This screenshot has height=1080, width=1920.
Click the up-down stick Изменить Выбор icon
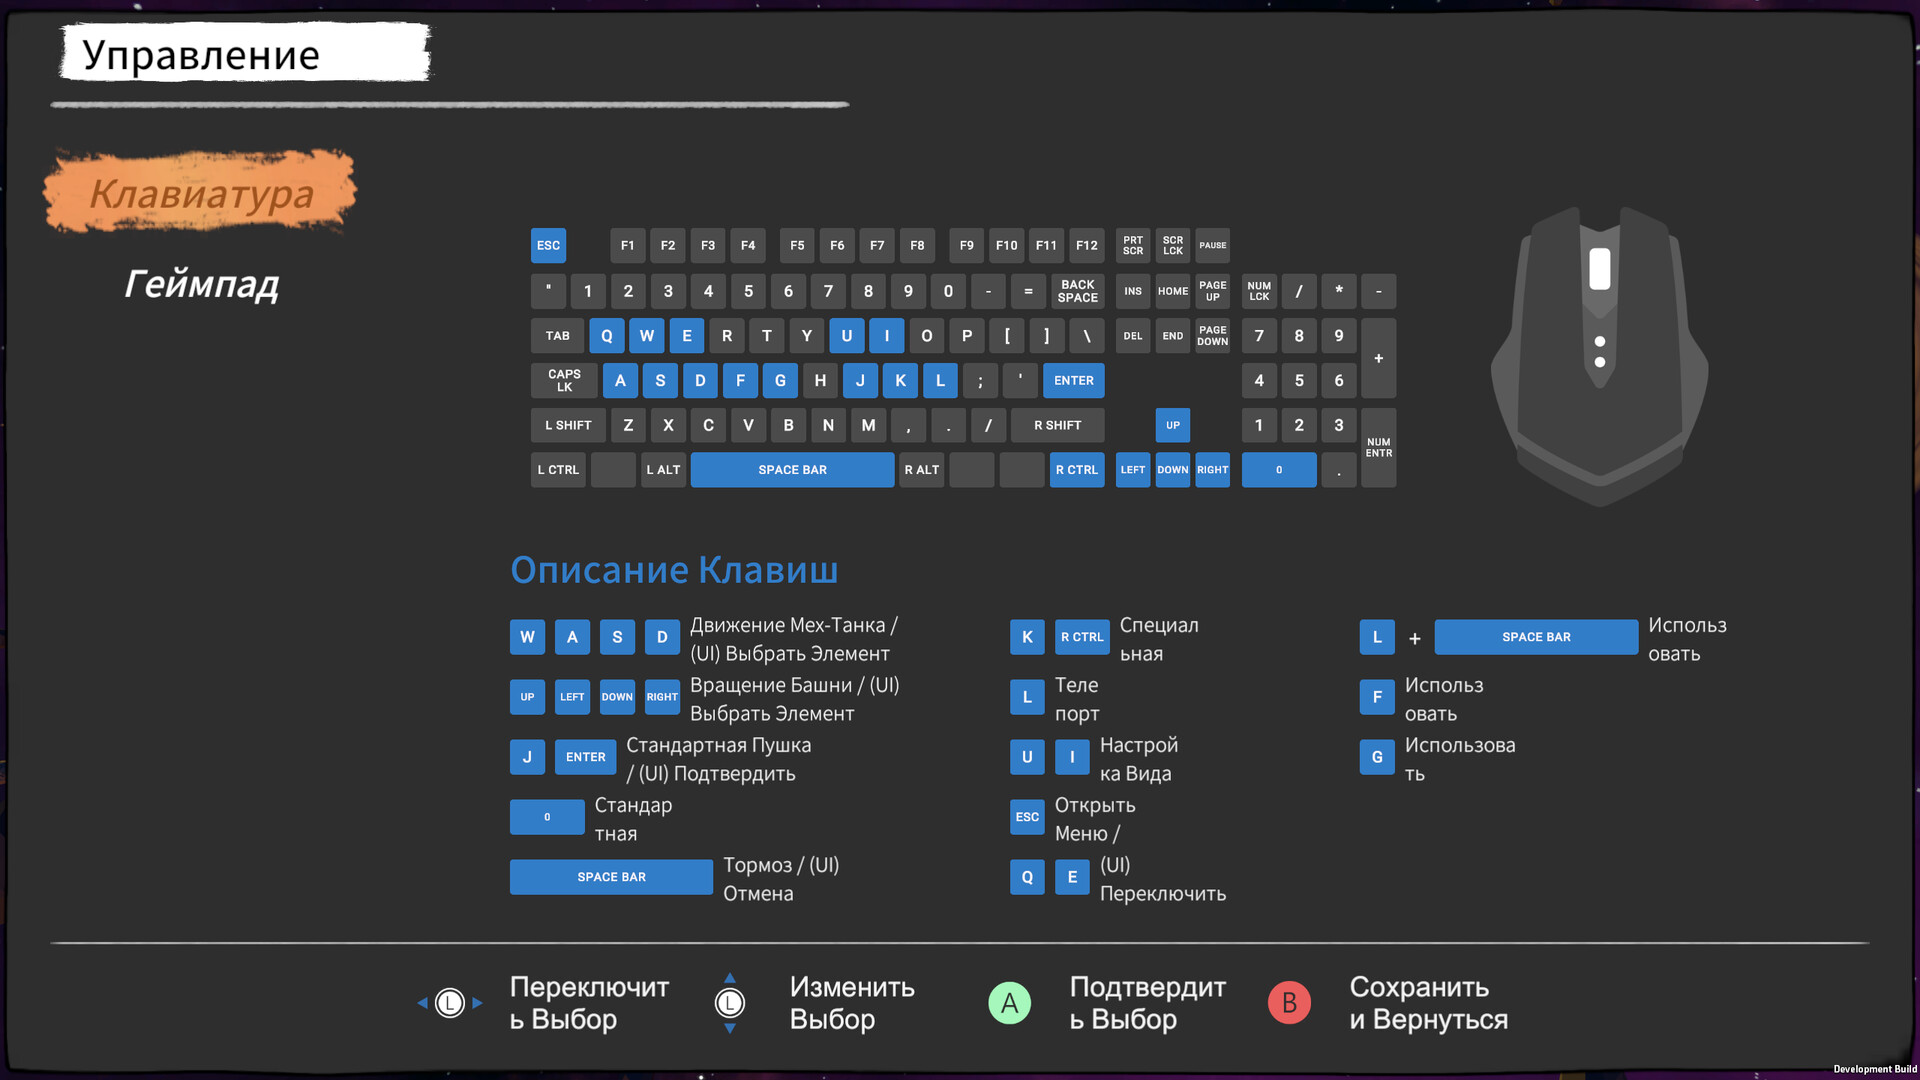coord(730,1003)
